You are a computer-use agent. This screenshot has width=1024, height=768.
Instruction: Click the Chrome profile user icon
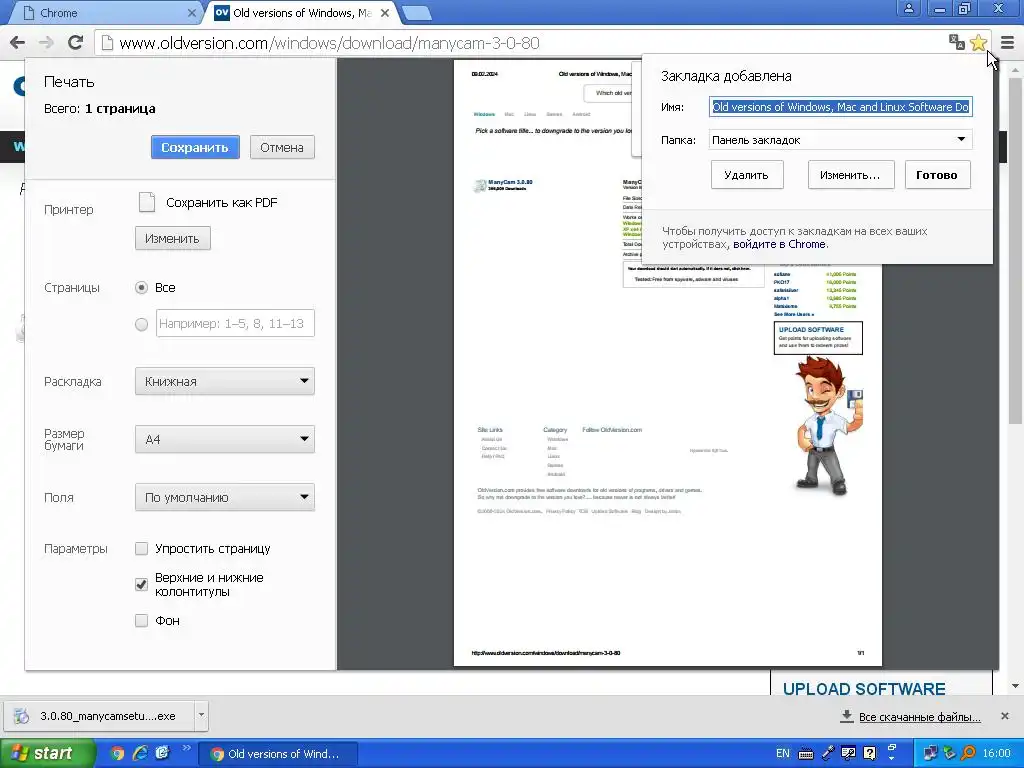908,8
